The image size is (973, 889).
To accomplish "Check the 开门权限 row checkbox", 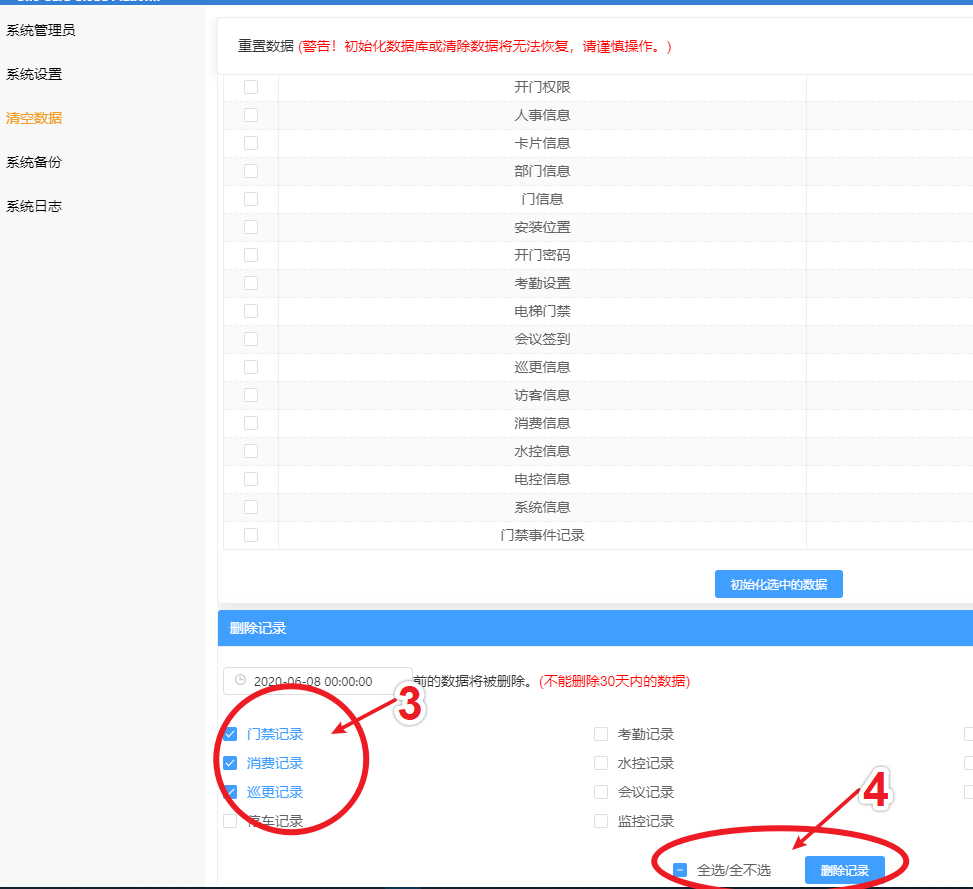I will (251, 87).
